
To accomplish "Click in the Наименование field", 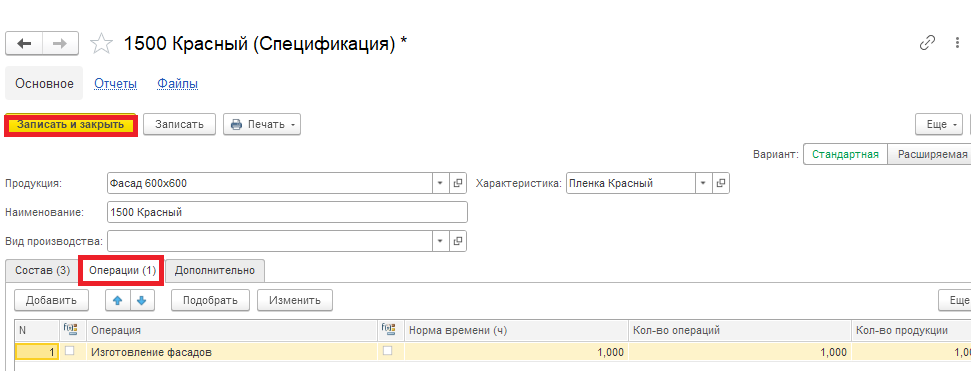I will 287,212.
